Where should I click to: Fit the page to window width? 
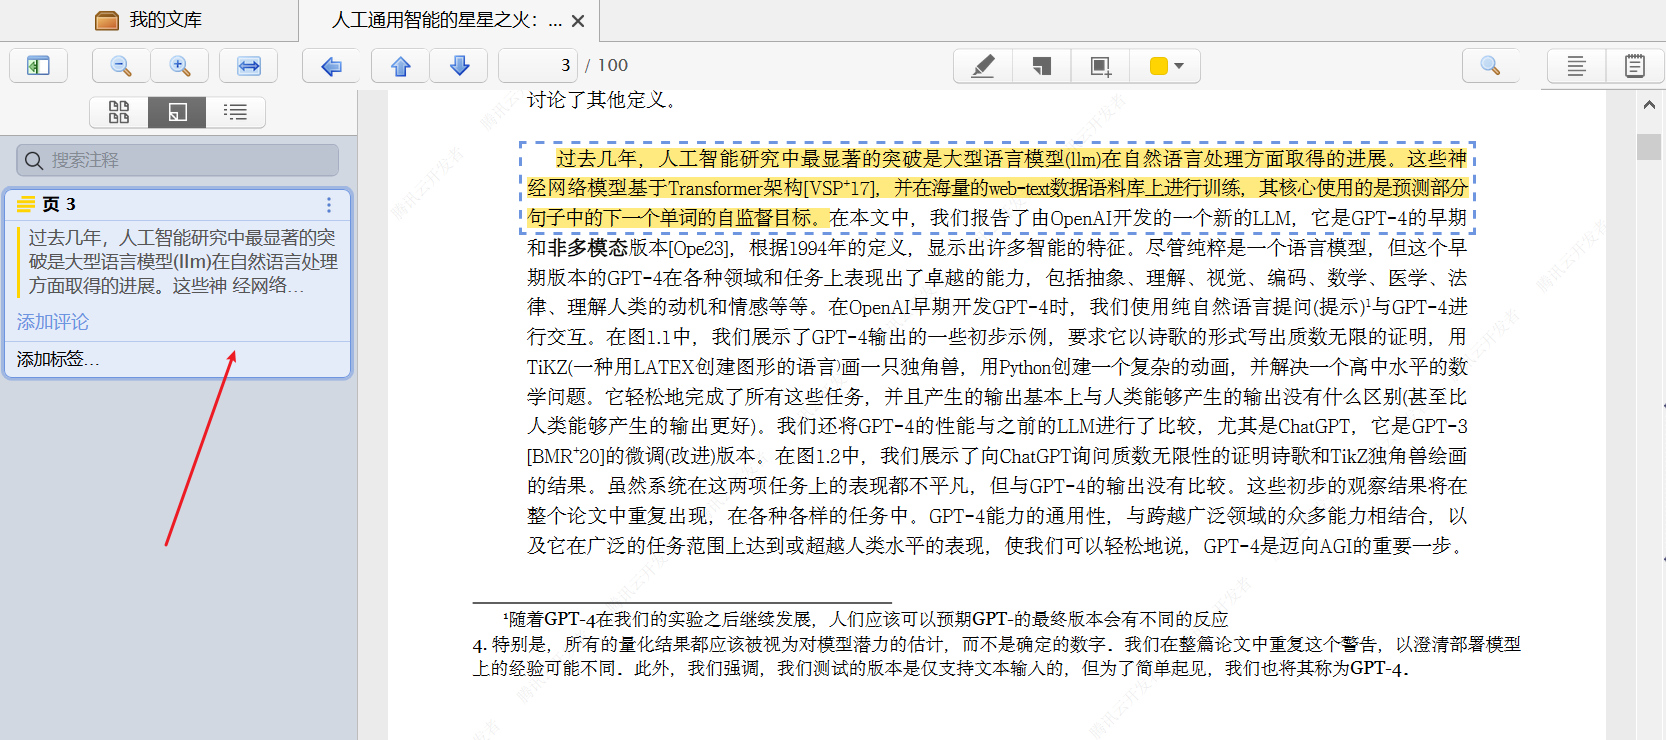pos(249,66)
